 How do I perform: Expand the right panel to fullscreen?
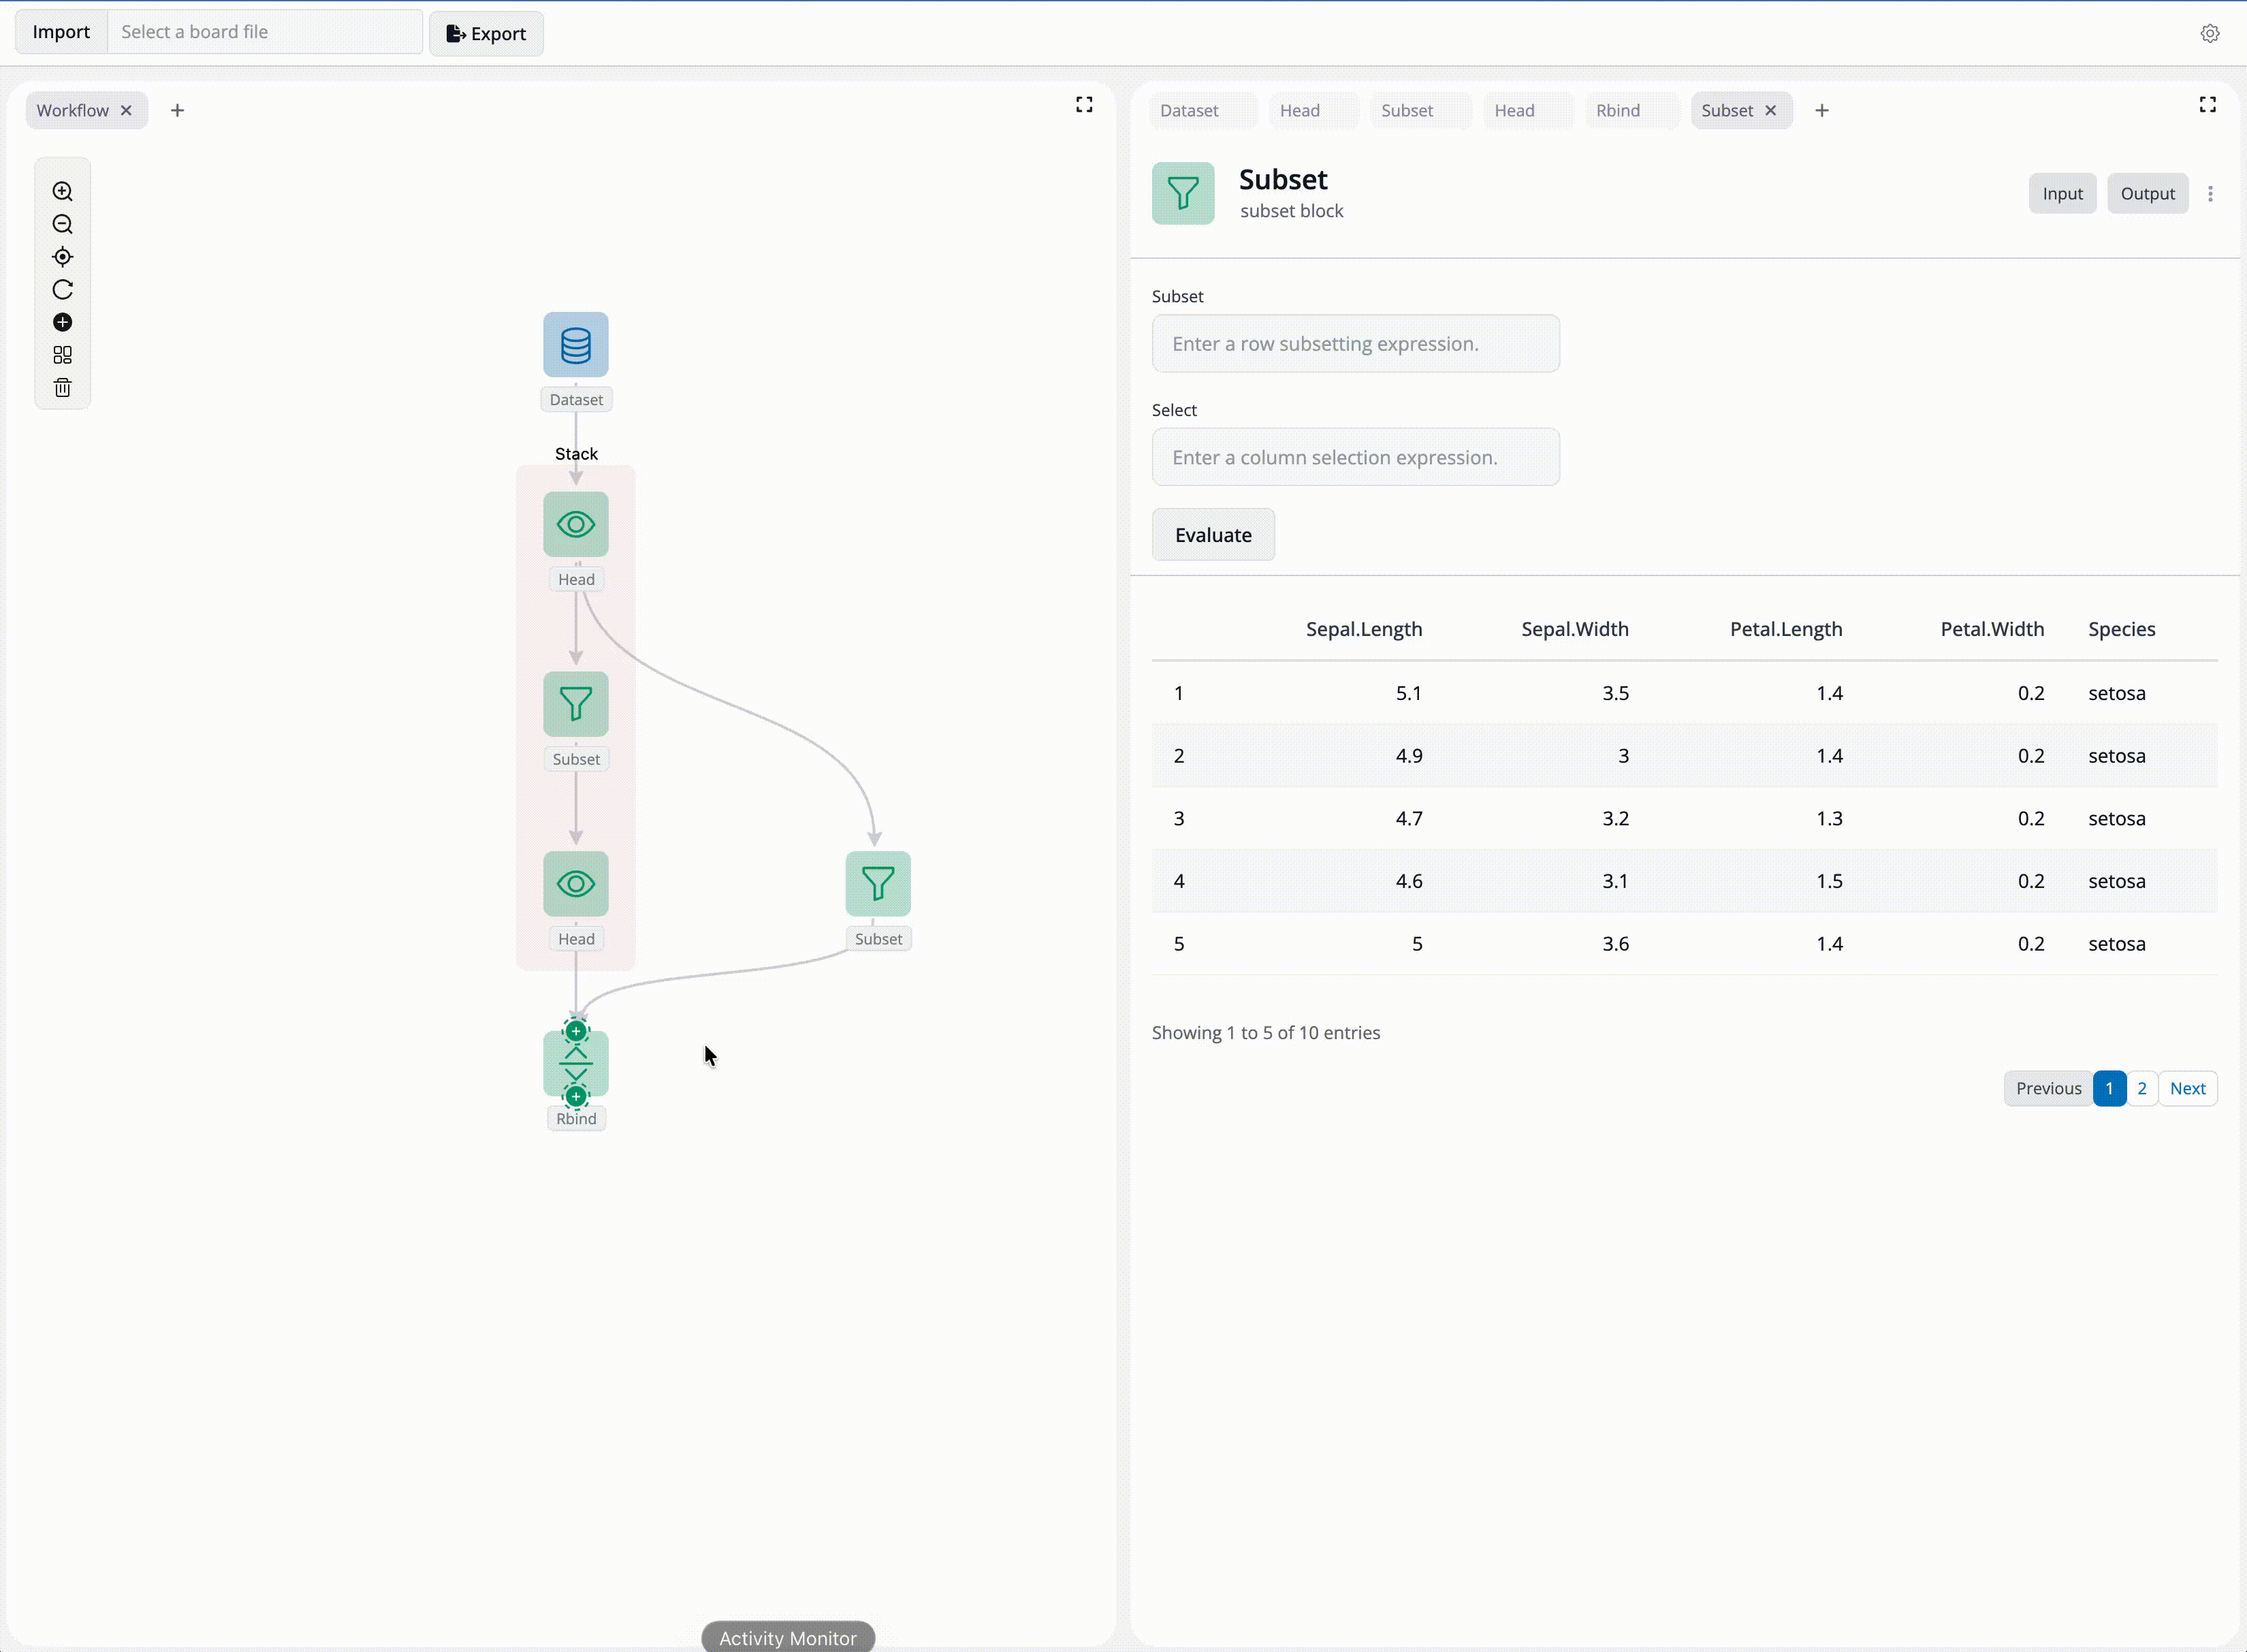pos(2208,104)
